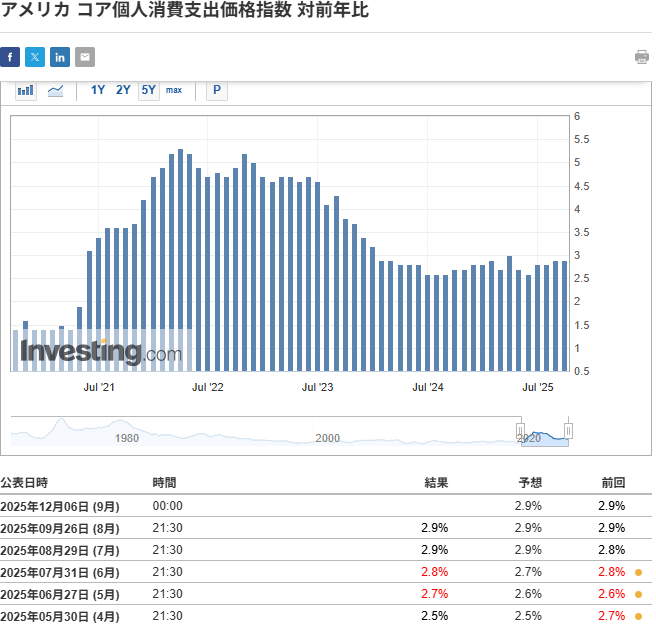Click the left range slider handle
This screenshot has height=634, width=656.
coord(520,431)
